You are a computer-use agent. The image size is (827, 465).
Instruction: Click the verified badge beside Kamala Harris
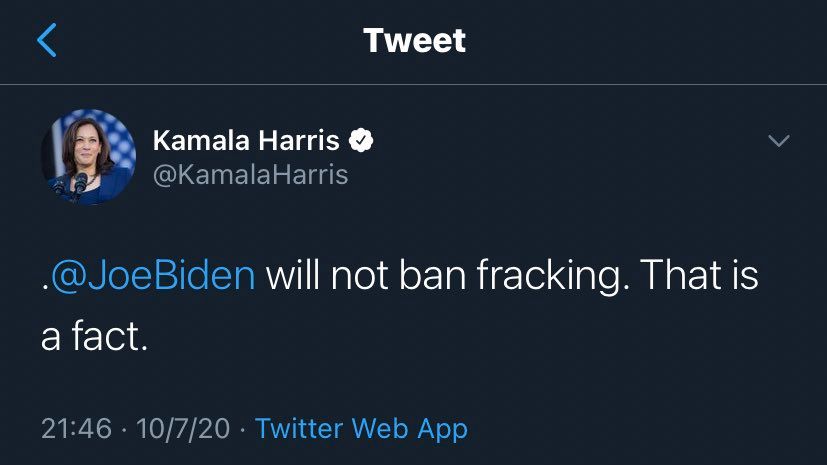pyautogui.click(x=361, y=141)
